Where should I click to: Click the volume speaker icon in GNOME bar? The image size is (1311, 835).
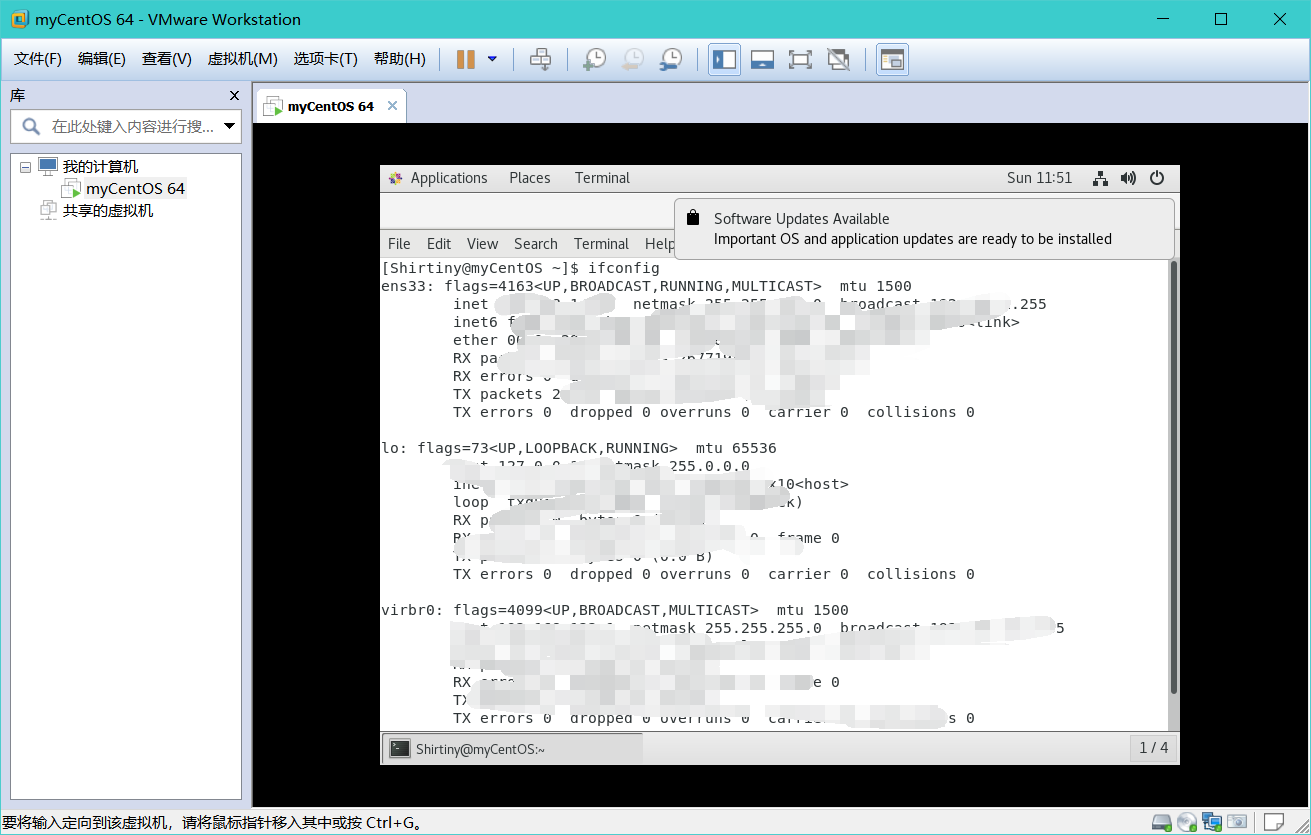pyautogui.click(x=1128, y=178)
